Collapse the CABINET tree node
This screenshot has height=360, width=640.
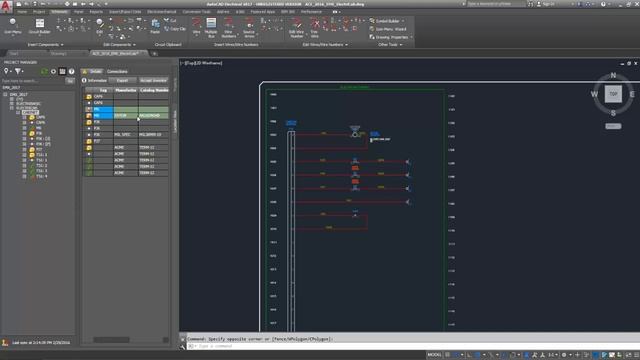pyautogui.click(x=18, y=112)
